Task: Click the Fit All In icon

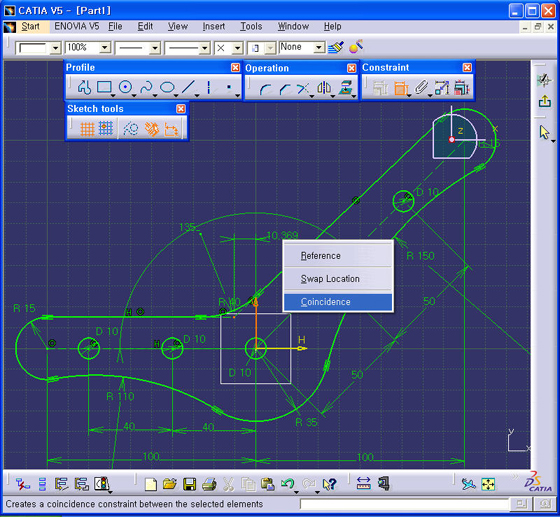Action: pyautogui.click(x=488, y=485)
